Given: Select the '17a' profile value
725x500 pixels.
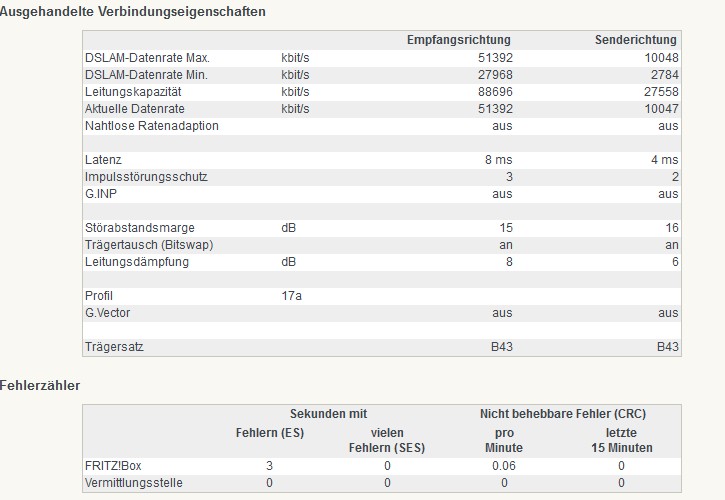Looking at the screenshot, I should [x=292, y=296].
